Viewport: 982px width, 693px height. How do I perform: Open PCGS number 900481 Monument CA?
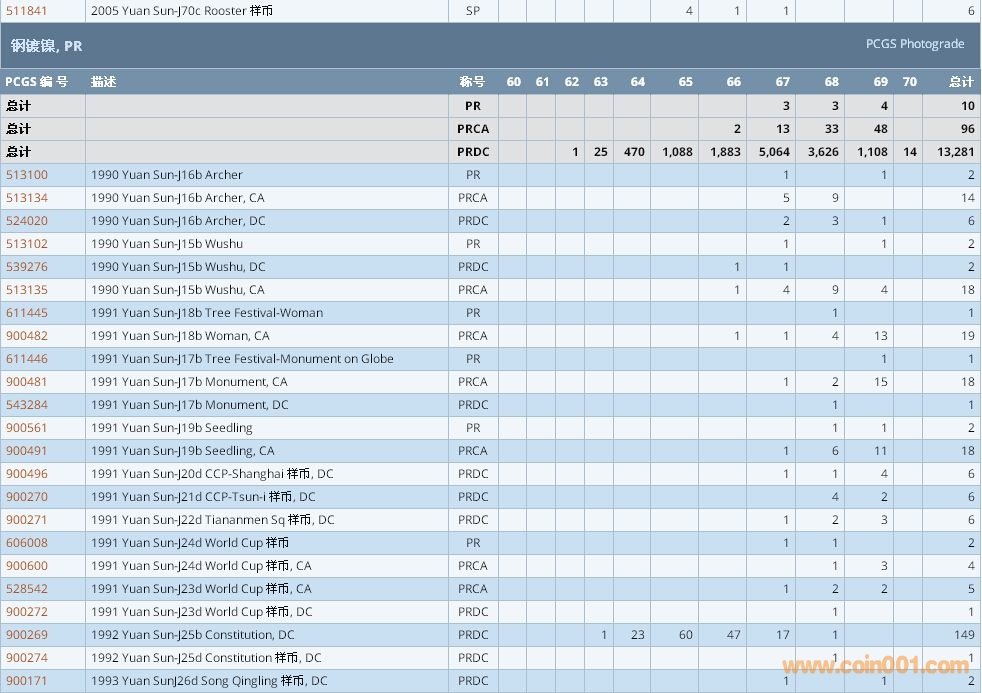click(27, 382)
